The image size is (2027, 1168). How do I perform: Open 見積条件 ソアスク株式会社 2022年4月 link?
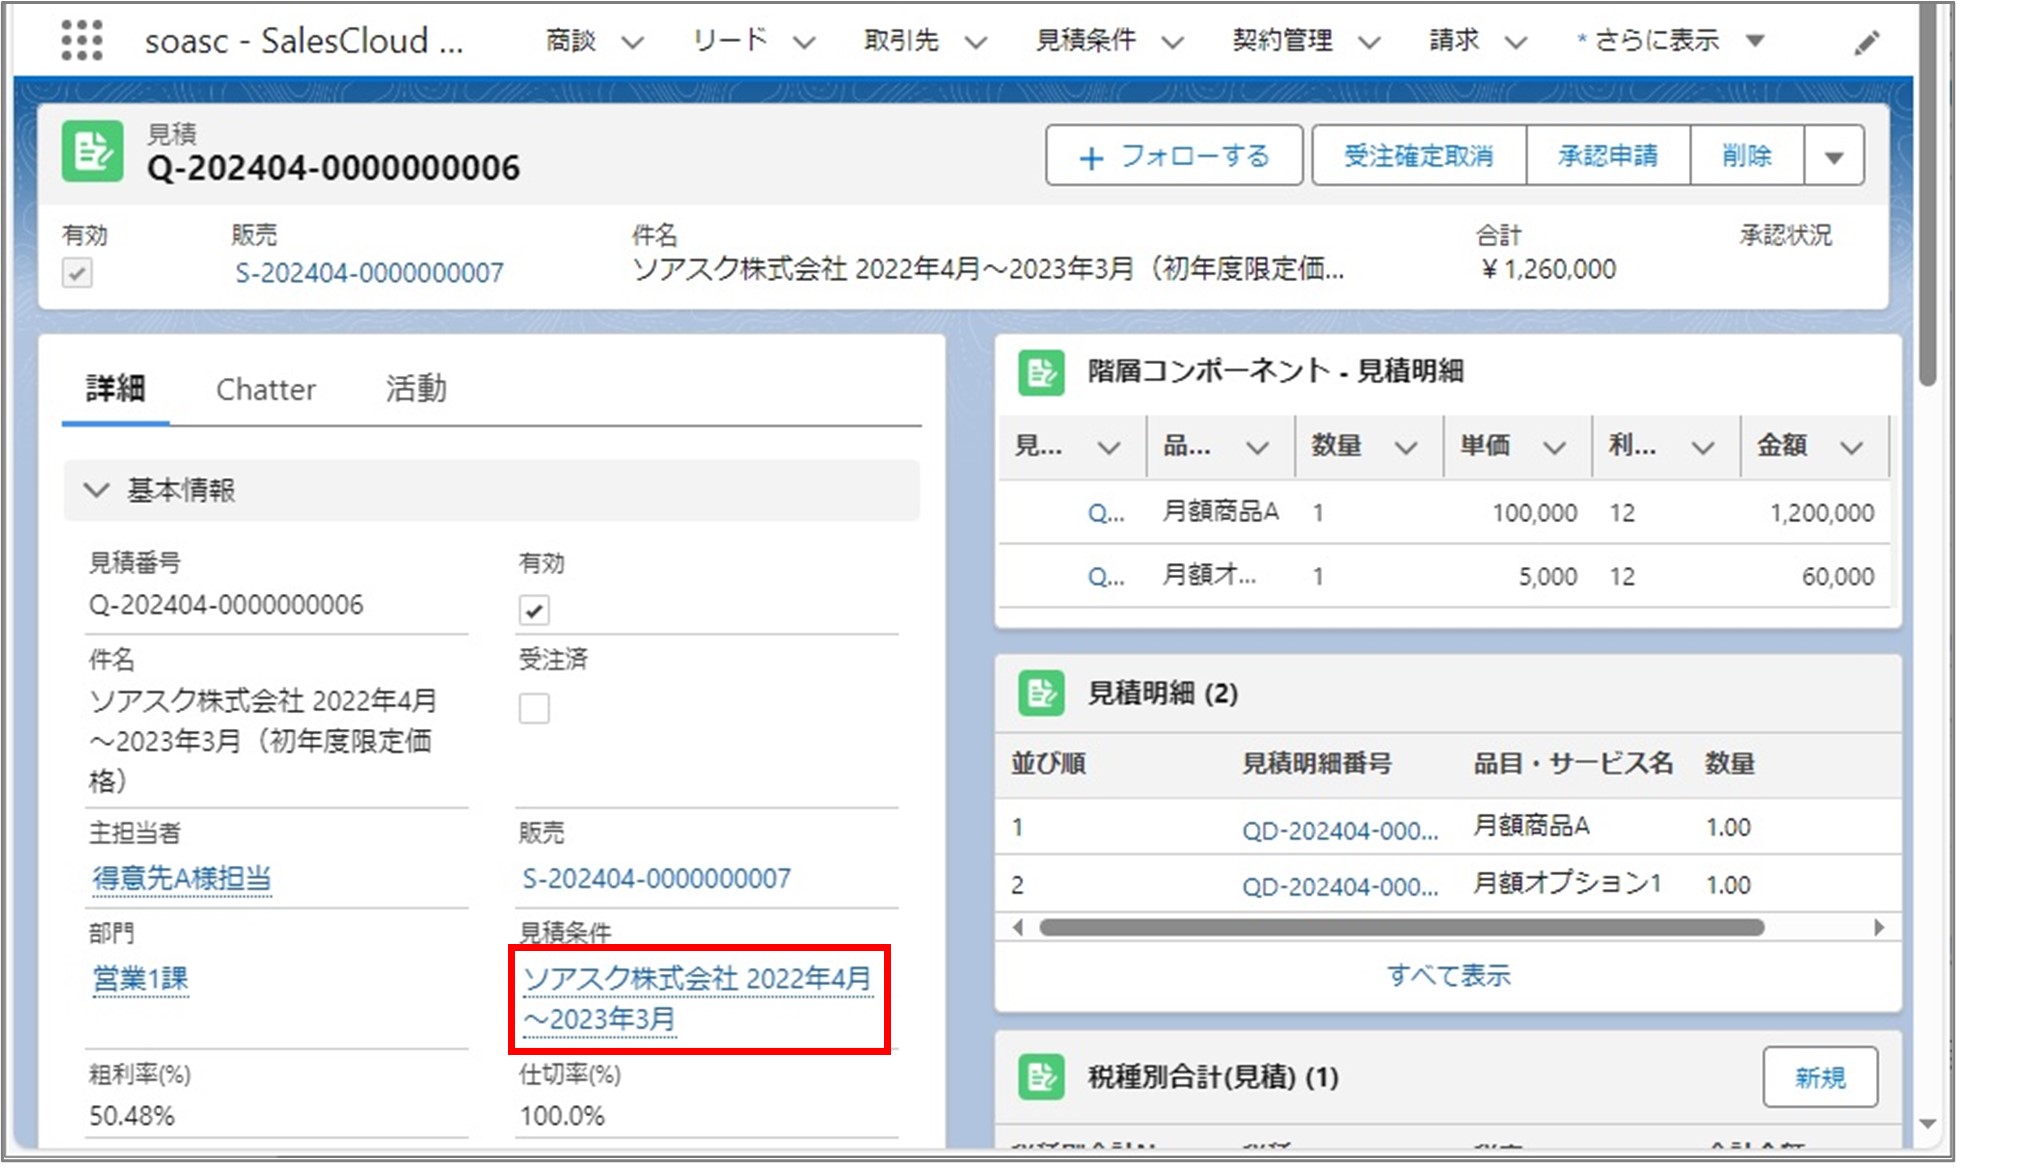tap(697, 998)
